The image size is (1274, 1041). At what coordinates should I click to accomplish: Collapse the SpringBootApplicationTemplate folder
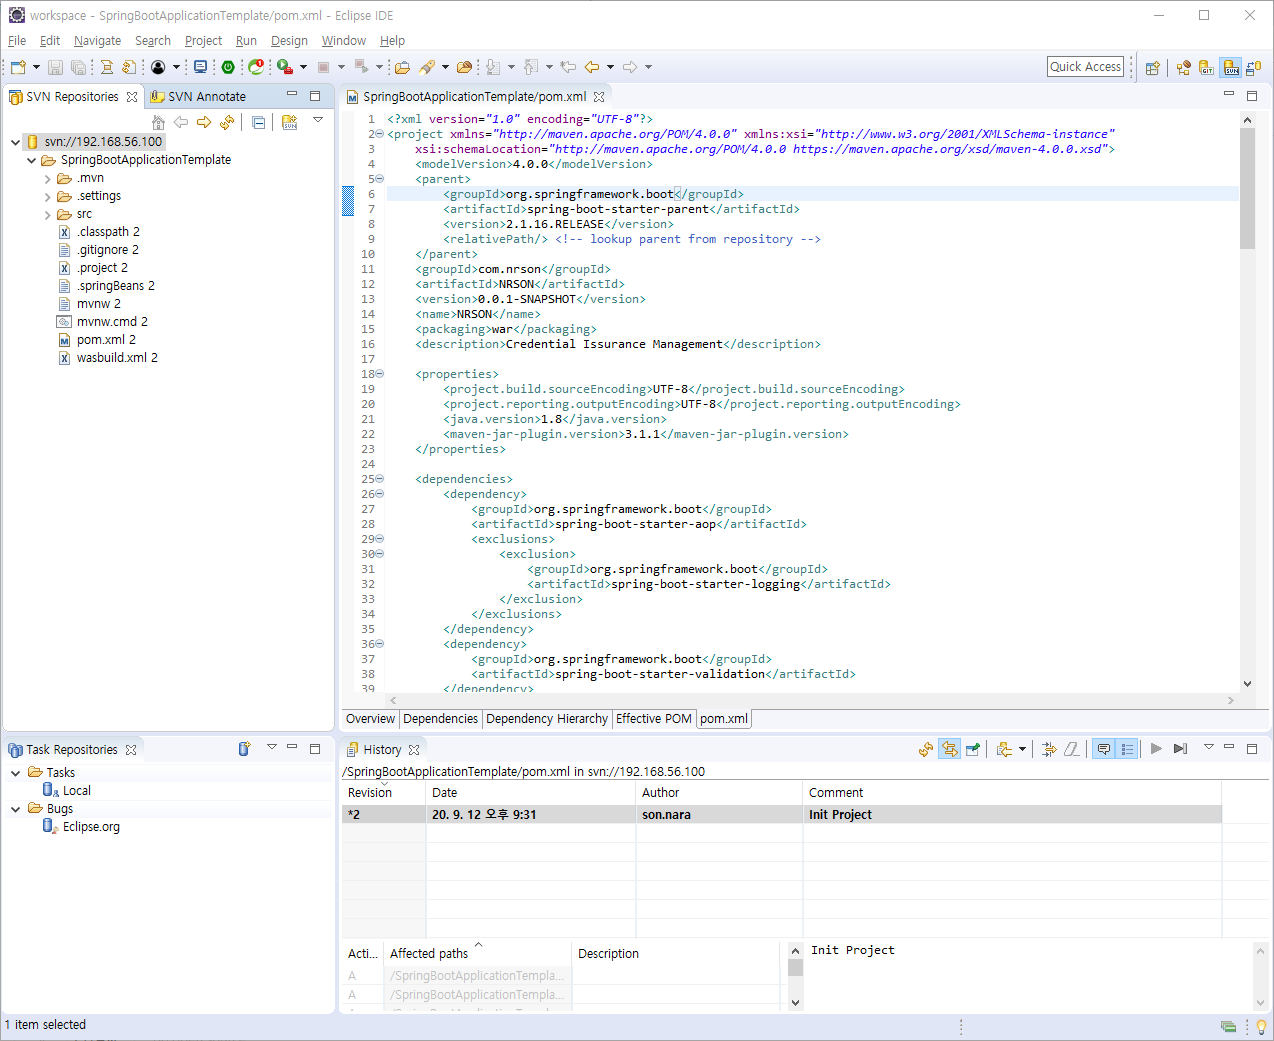pos(31,160)
